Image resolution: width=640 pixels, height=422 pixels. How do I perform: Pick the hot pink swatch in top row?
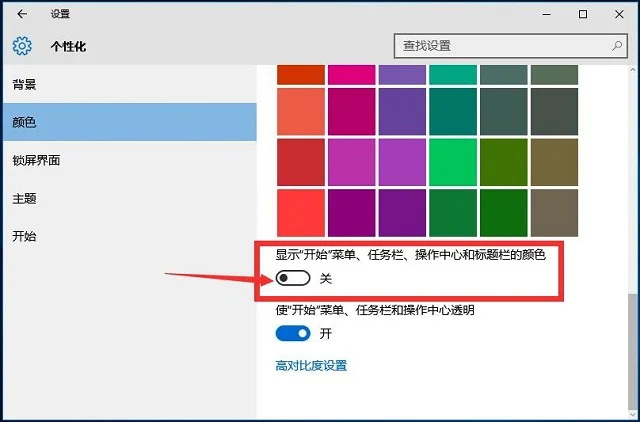[x=352, y=75]
